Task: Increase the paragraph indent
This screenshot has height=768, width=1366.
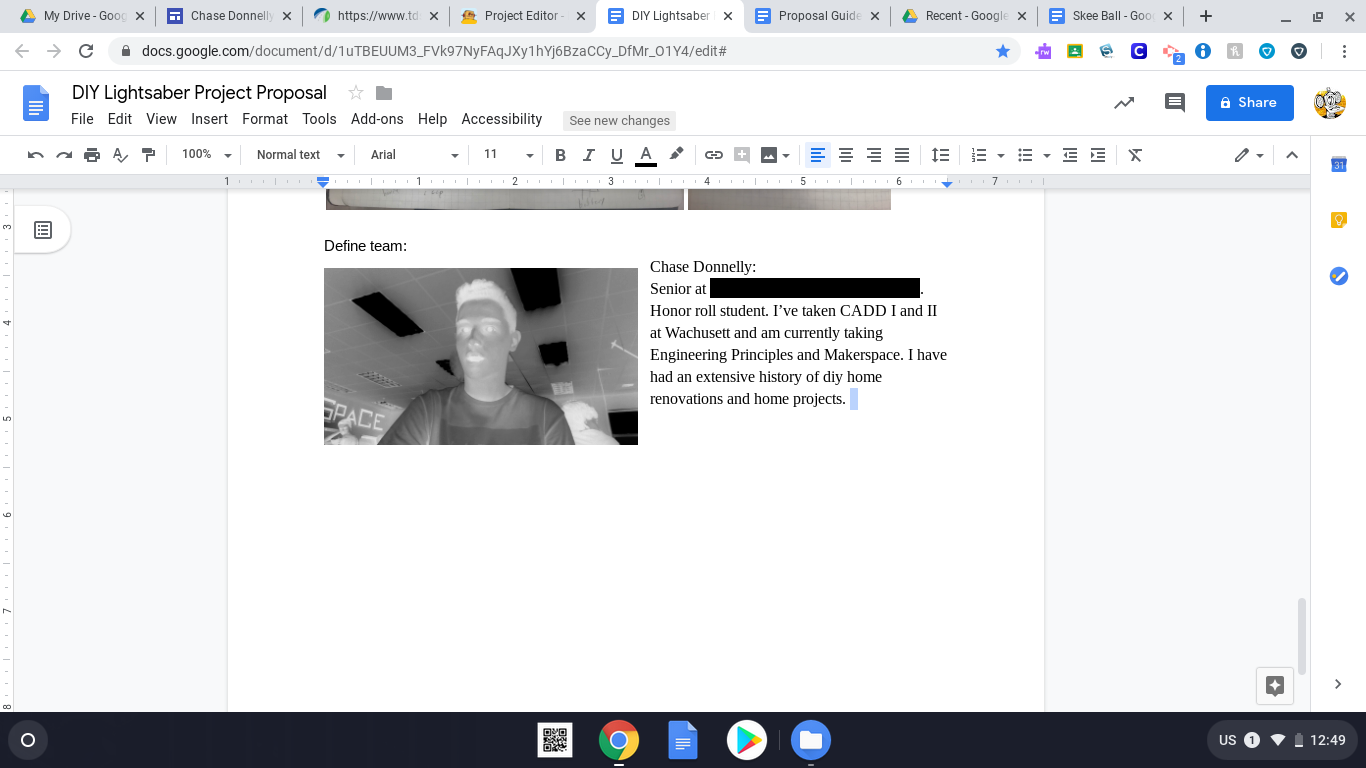Action: point(1098,155)
